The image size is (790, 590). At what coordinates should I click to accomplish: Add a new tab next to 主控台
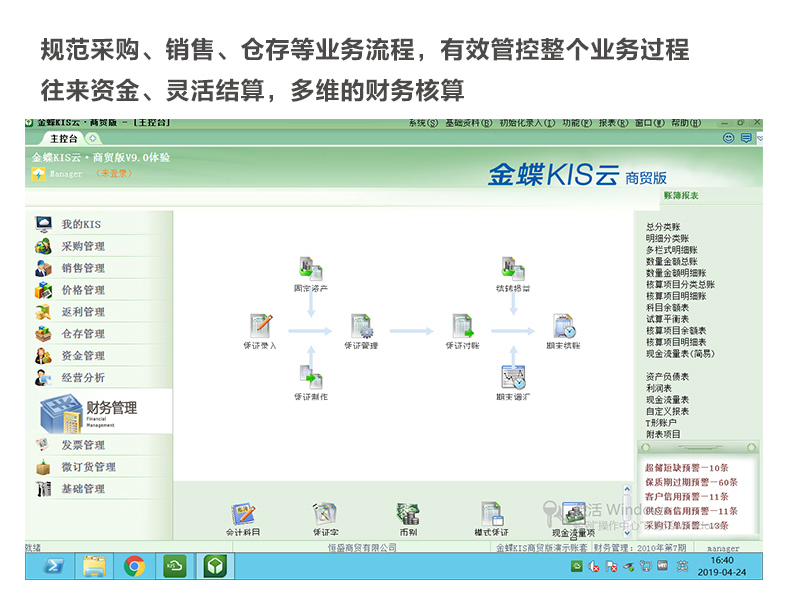93,138
